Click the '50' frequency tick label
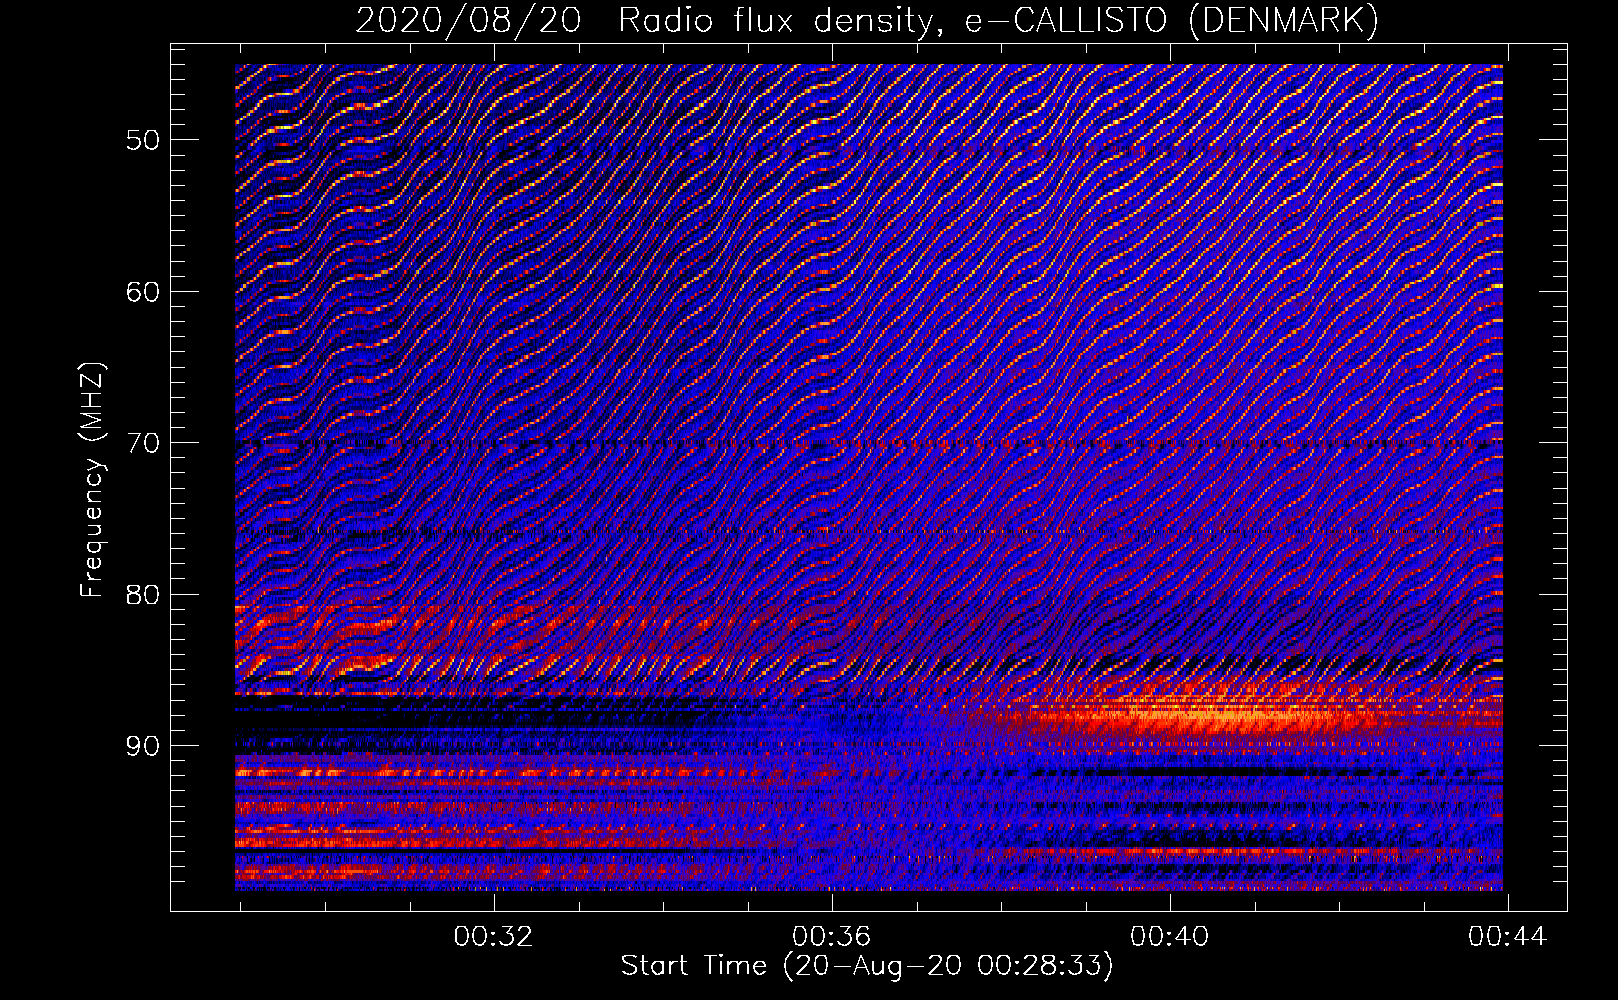The image size is (1618, 1000). pos(143,139)
